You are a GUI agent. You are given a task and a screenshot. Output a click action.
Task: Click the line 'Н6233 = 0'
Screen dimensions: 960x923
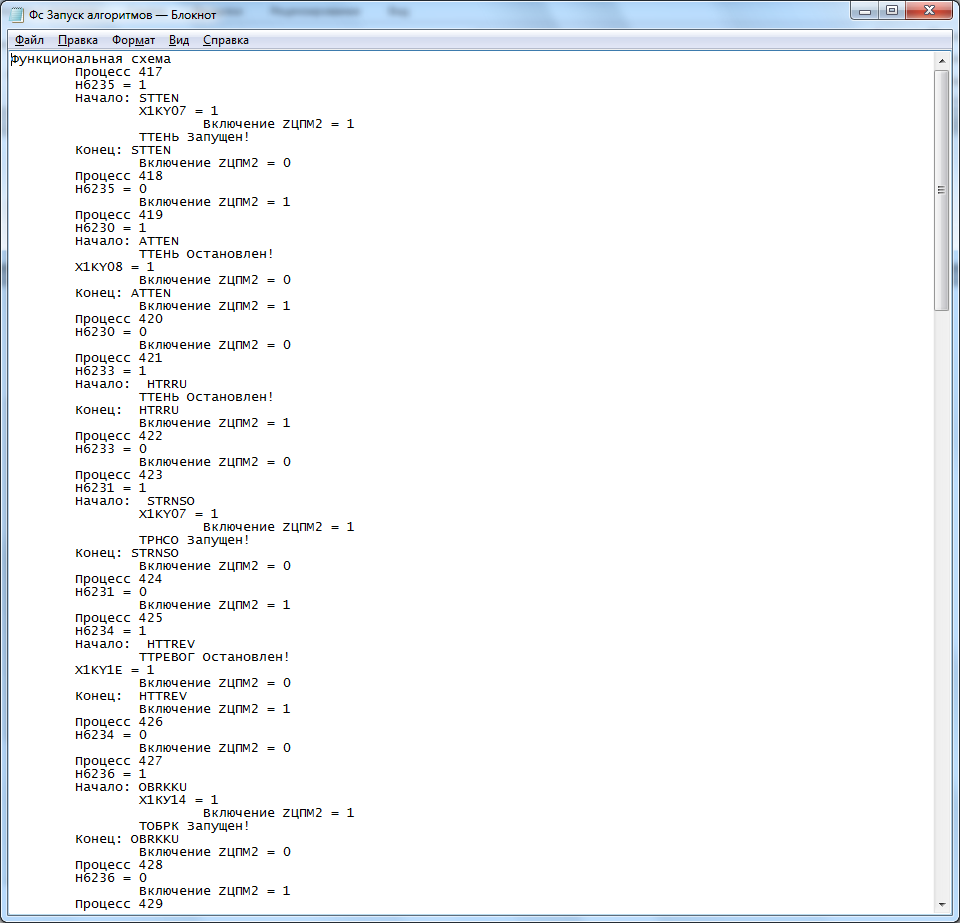point(111,449)
